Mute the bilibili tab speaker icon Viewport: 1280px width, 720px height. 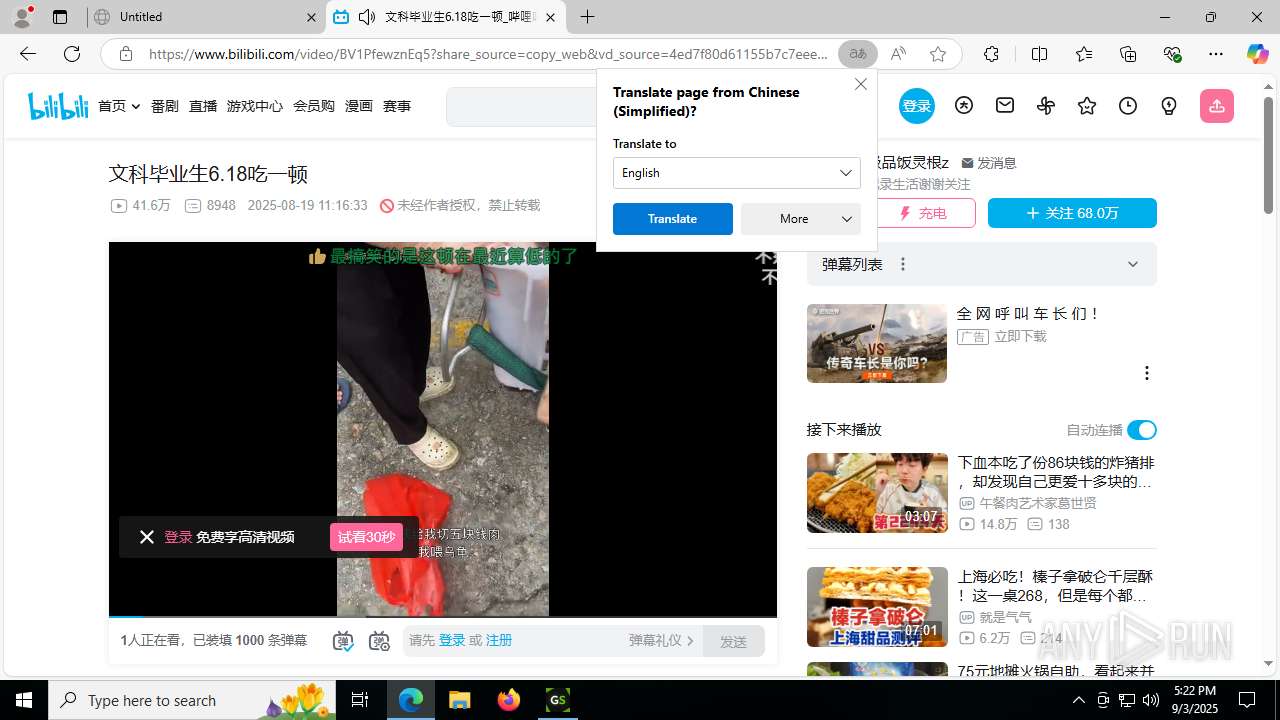(x=367, y=17)
